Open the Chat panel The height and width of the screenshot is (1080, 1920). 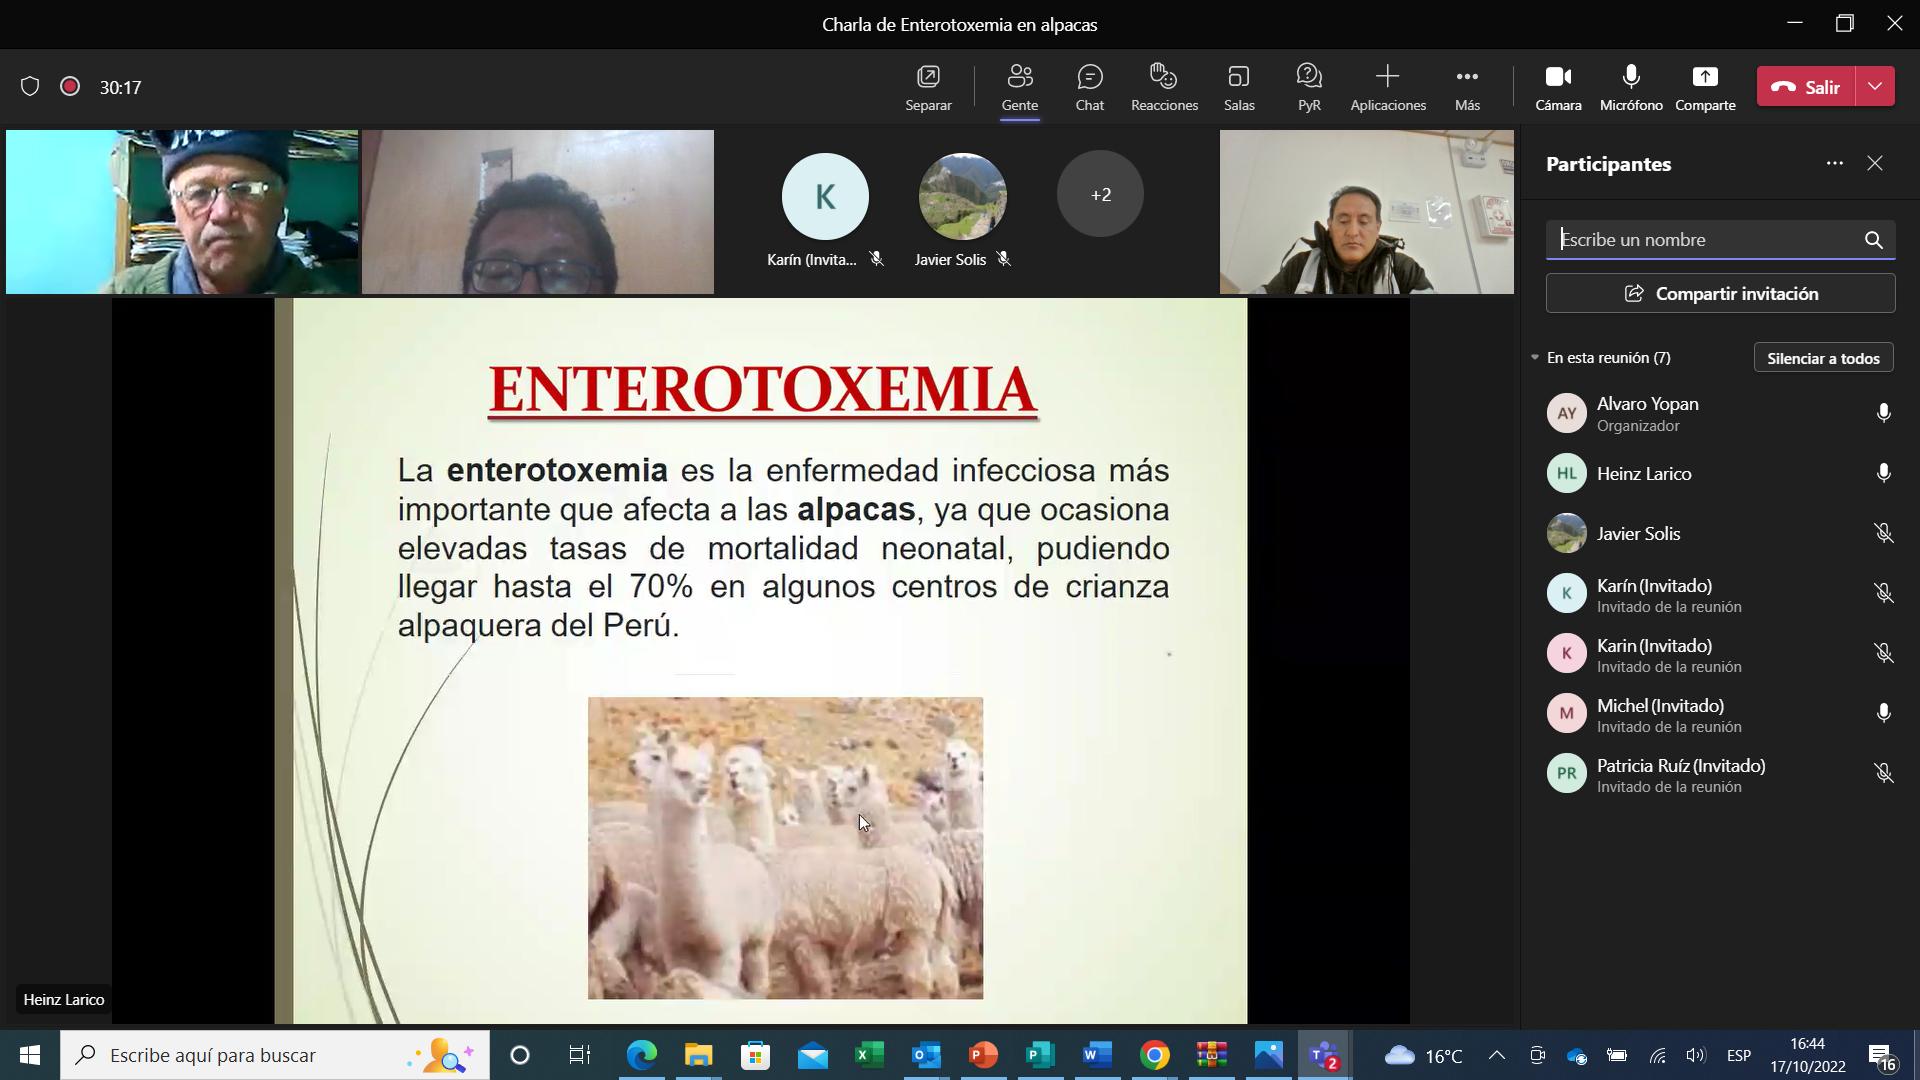(x=1089, y=87)
